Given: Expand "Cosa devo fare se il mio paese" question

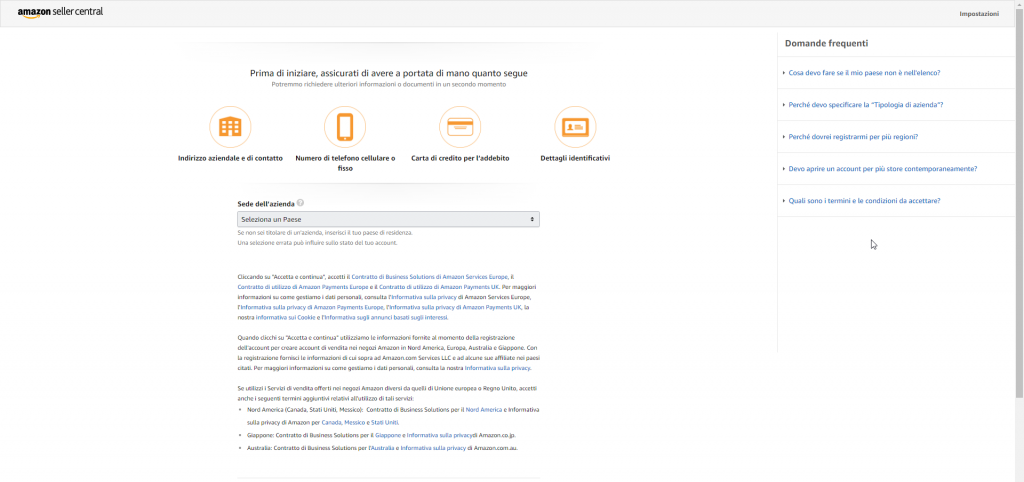Looking at the screenshot, I should pyautogui.click(x=864, y=73).
